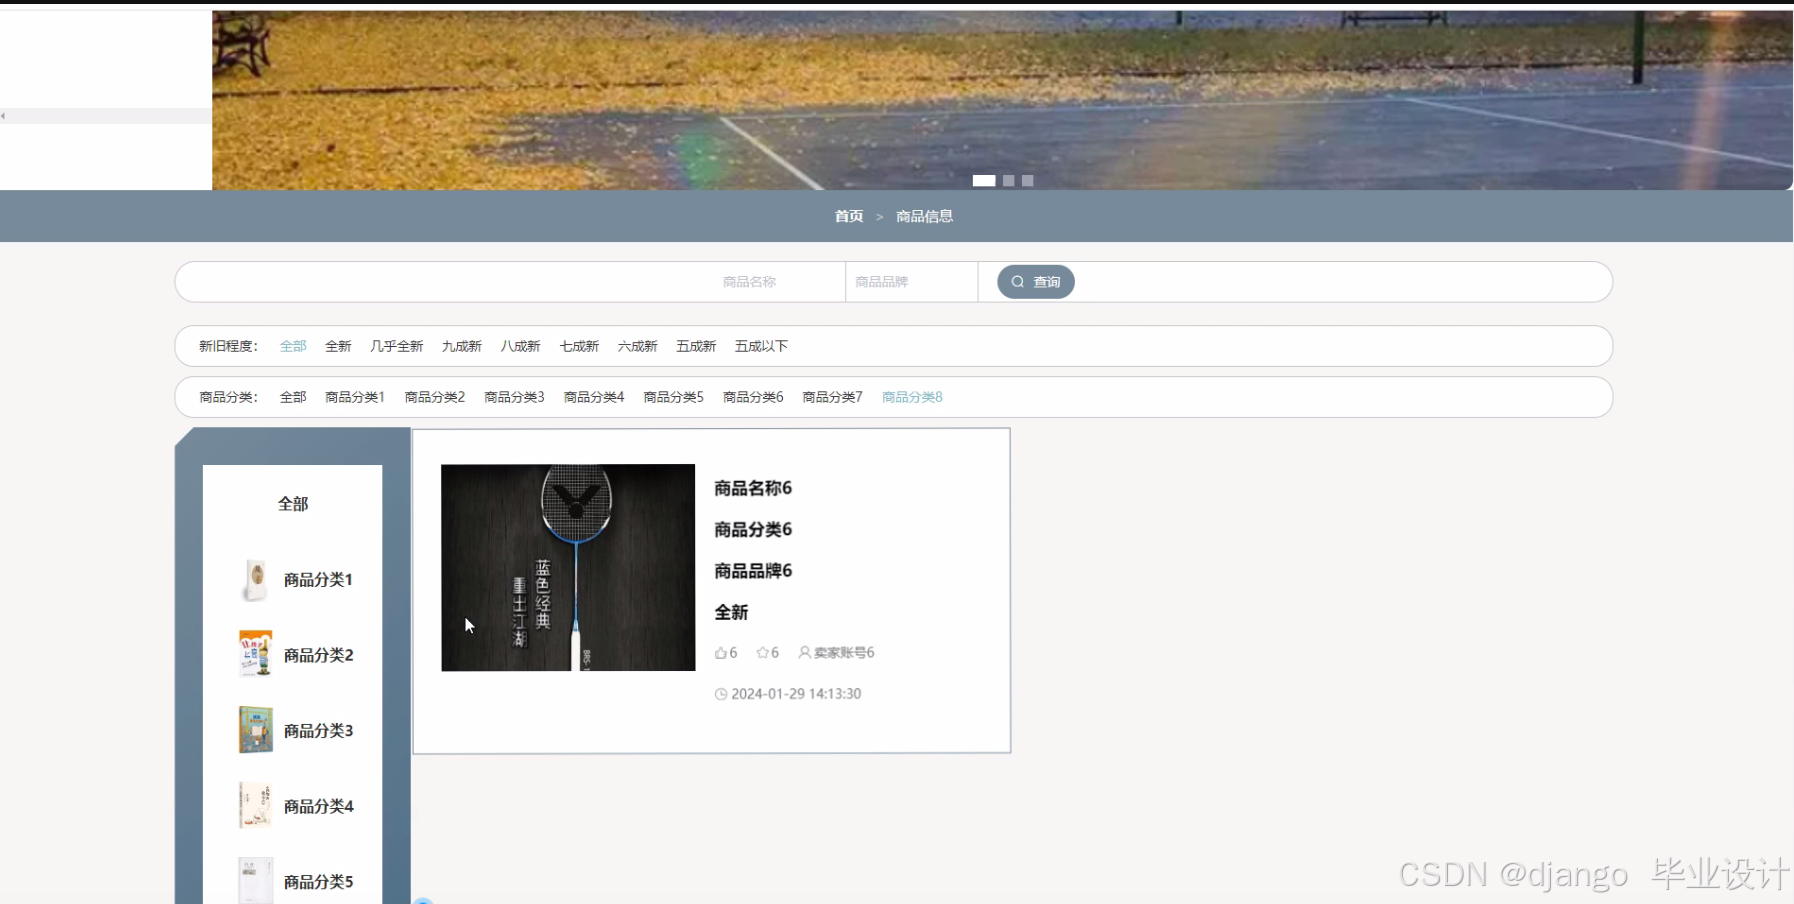Open 商品分类4 in the left sidebar
Screen dimensions: 1794x904
(318, 806)
